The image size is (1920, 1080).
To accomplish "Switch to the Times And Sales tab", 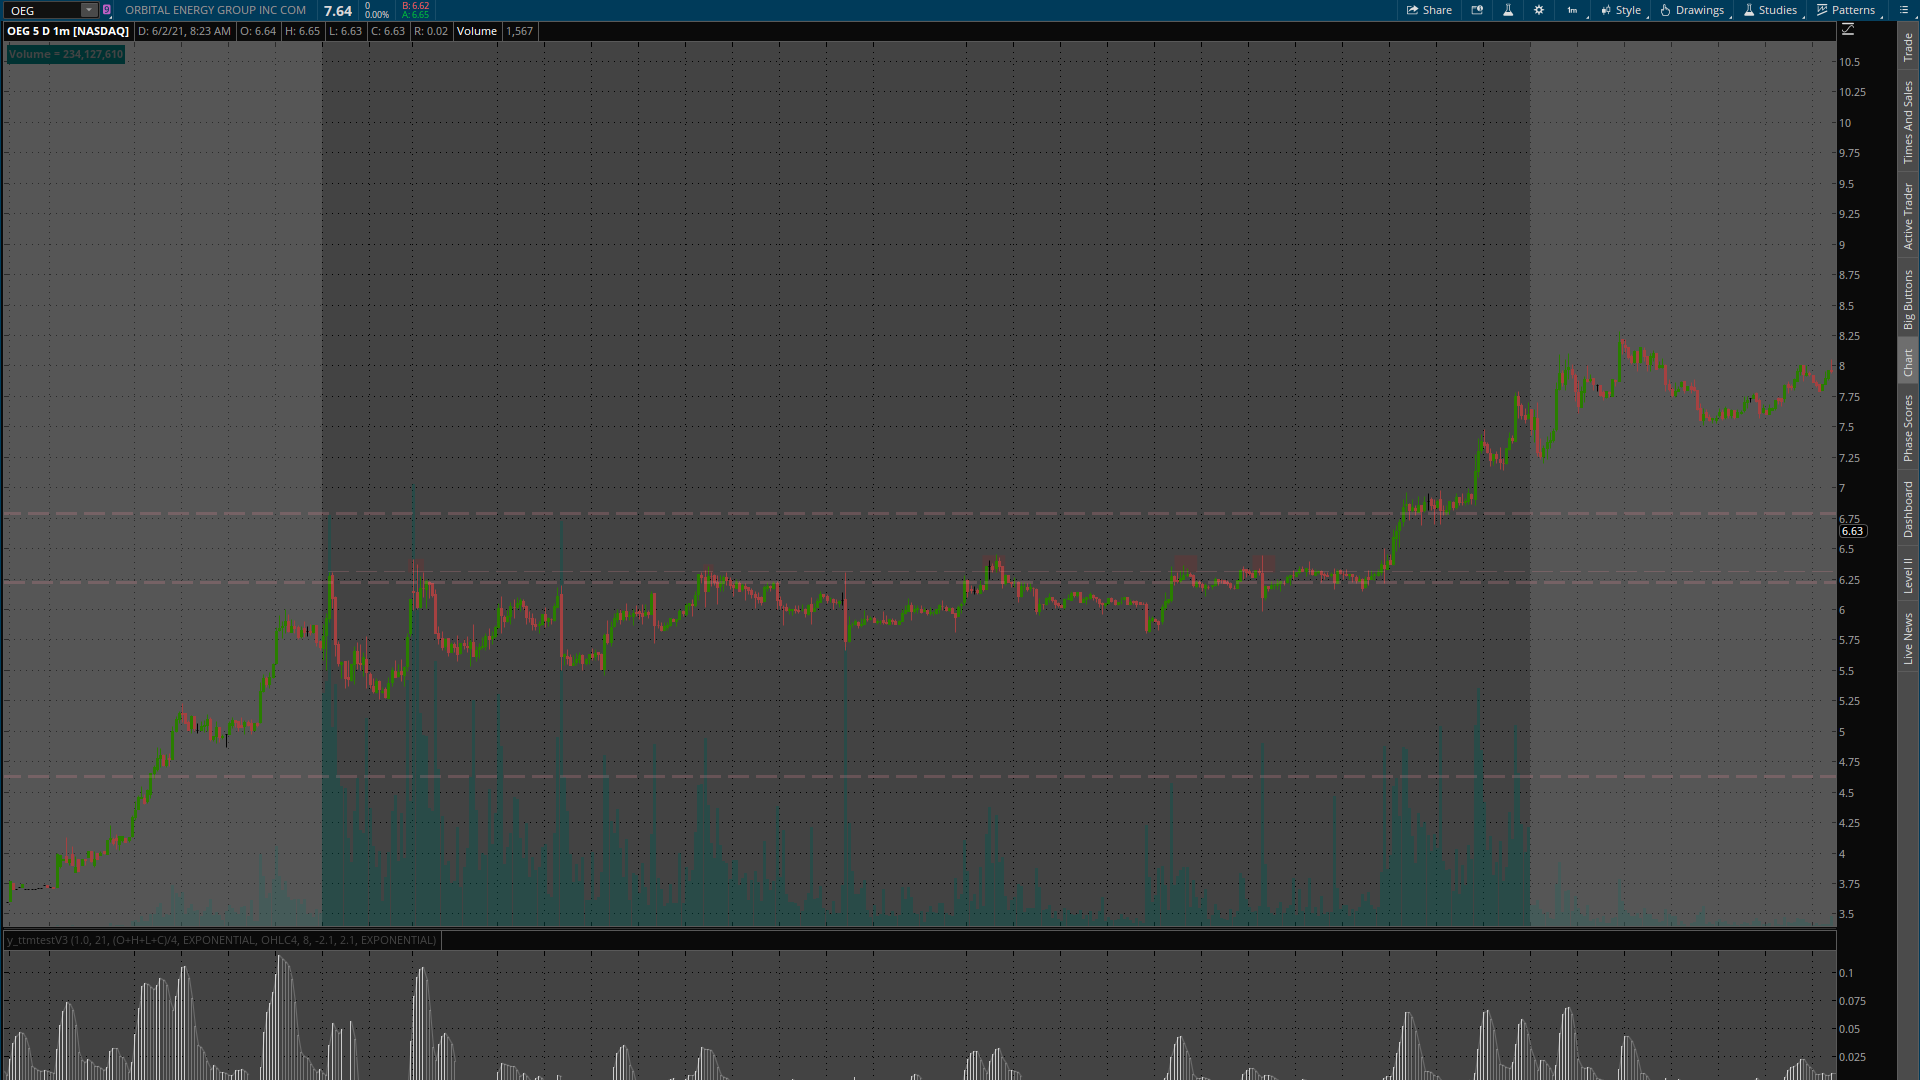I will (1908, 122).
